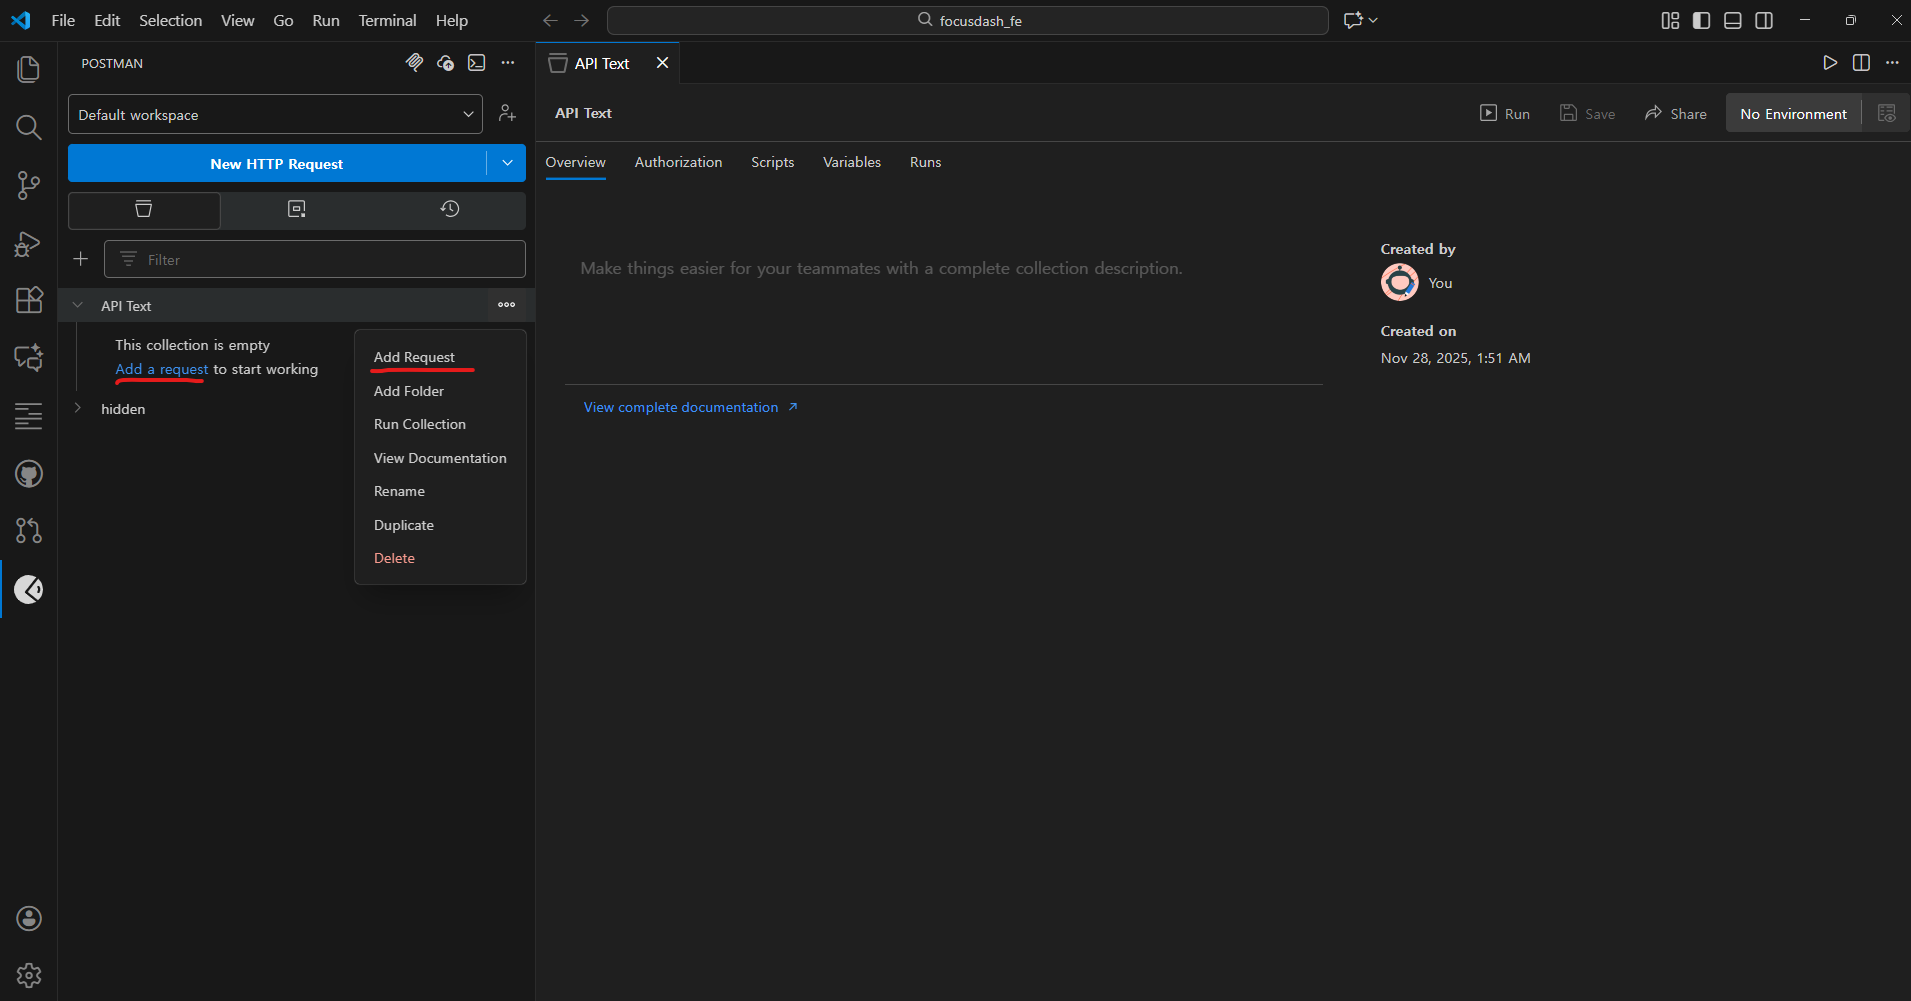The height and width of the screenshot is (1001, 1911).
Task: Toggle the primary side bar layout
Action: [x=1702, y=20]
